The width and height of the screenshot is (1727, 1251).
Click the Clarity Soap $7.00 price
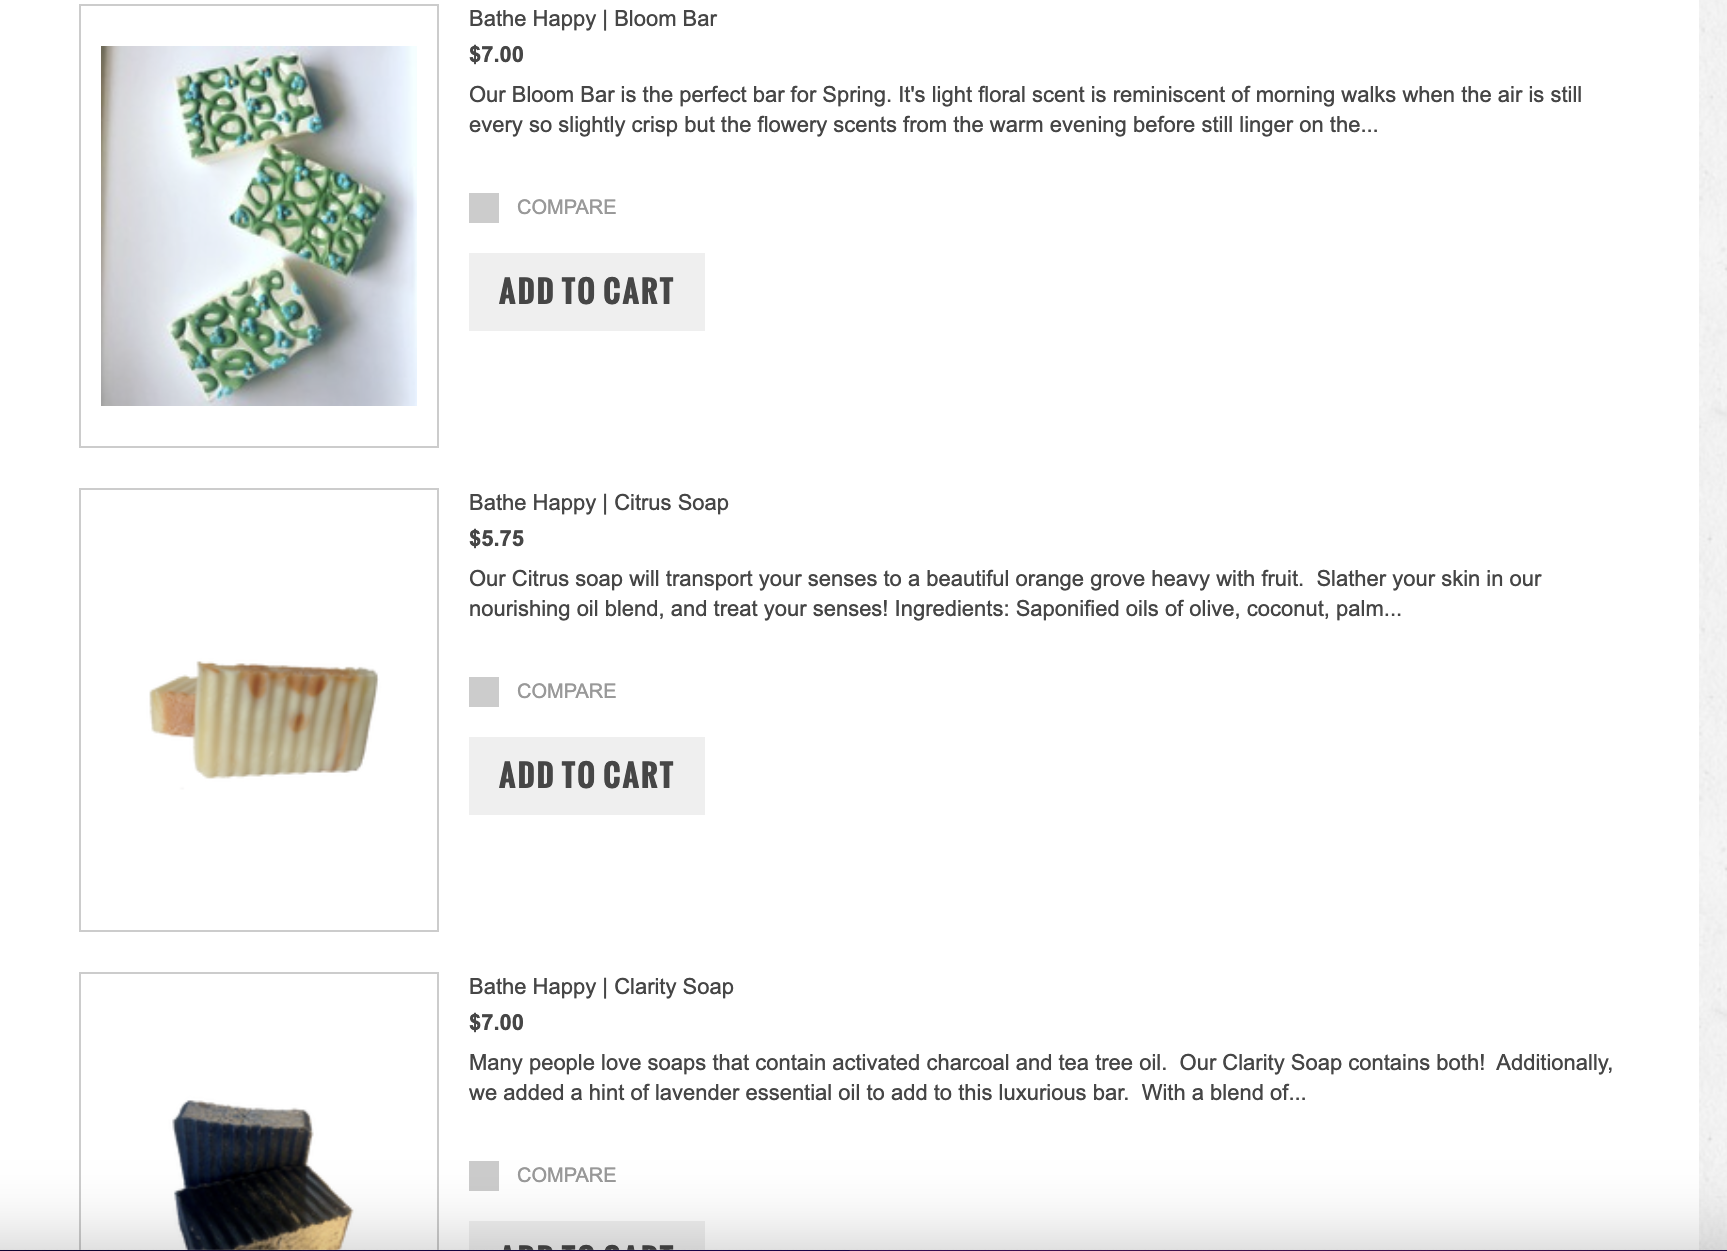tap(496, 1023)
